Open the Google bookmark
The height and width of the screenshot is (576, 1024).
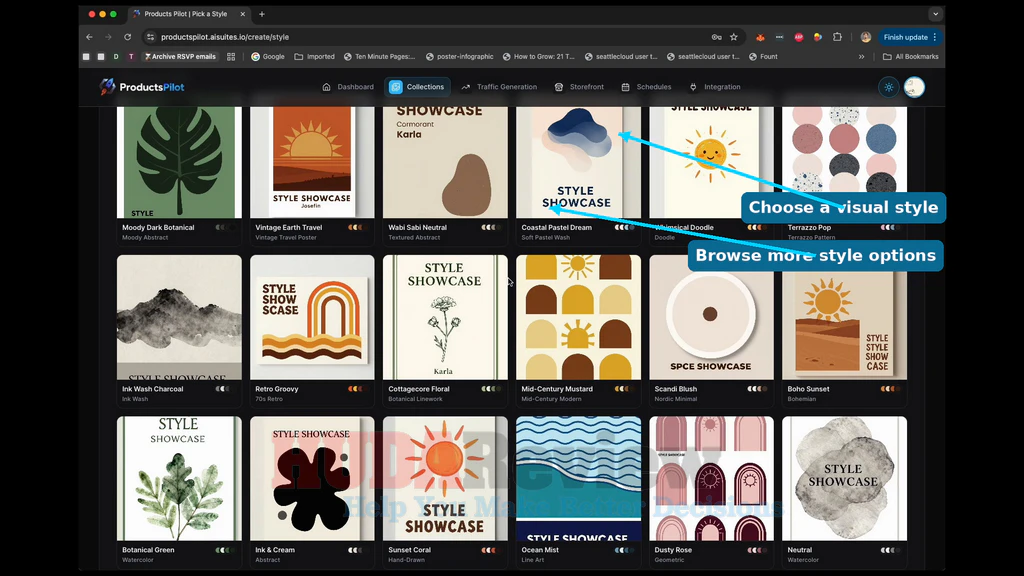pyautogui.click(x=268, y=57)
